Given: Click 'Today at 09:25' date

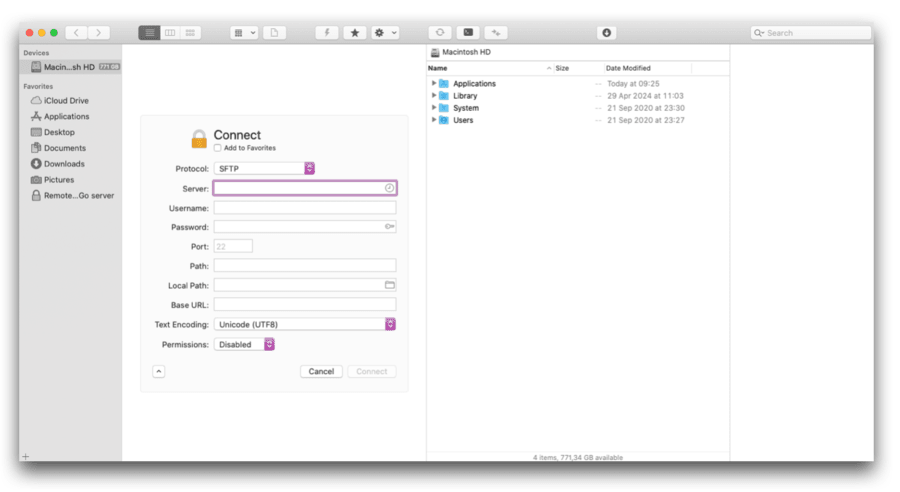Looking at the screenshot, I should point(633,84).
